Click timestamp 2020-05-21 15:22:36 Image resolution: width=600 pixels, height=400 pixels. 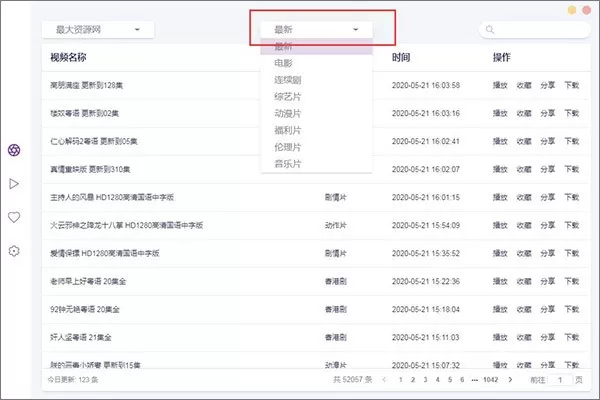[x=426, y=281]
